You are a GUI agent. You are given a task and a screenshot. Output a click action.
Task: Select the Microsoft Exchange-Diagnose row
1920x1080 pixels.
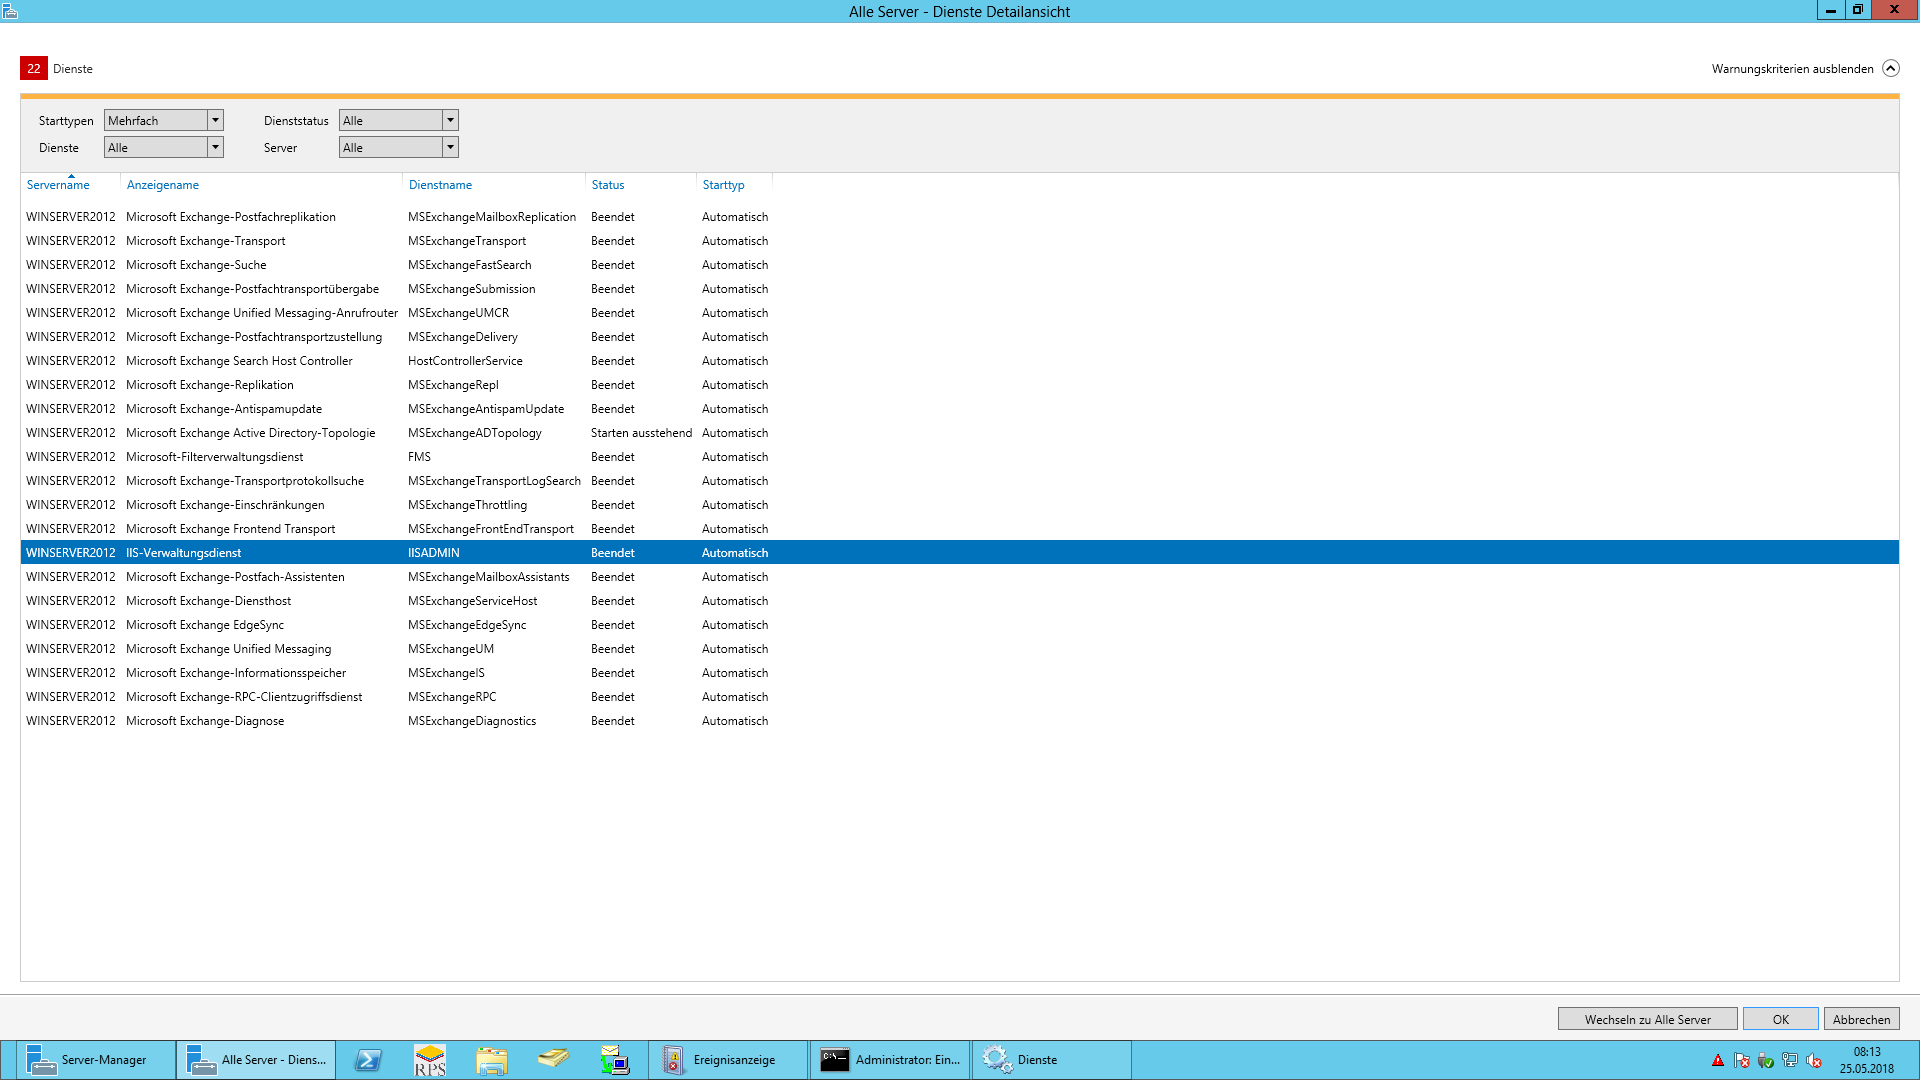pos(960,721)
